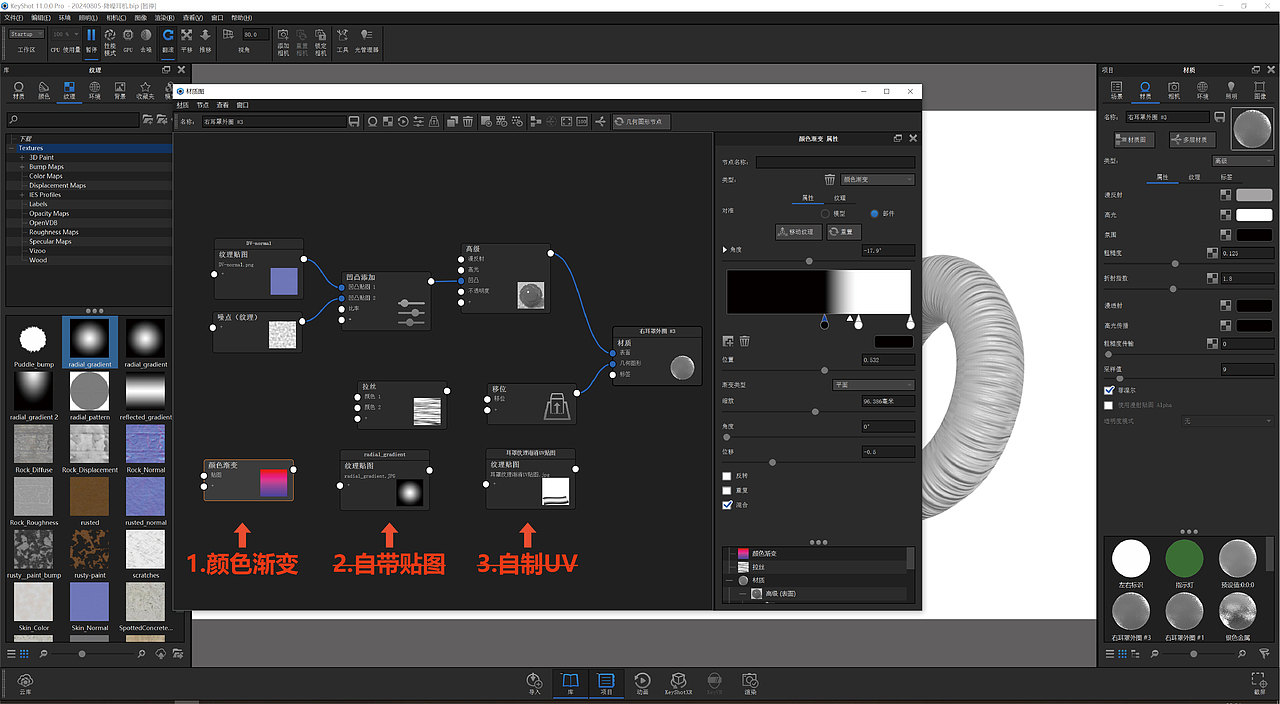The height and width of the screenshot is (704, 1280).
Task: Select the 部件 radio button
Action: [874, 213]
